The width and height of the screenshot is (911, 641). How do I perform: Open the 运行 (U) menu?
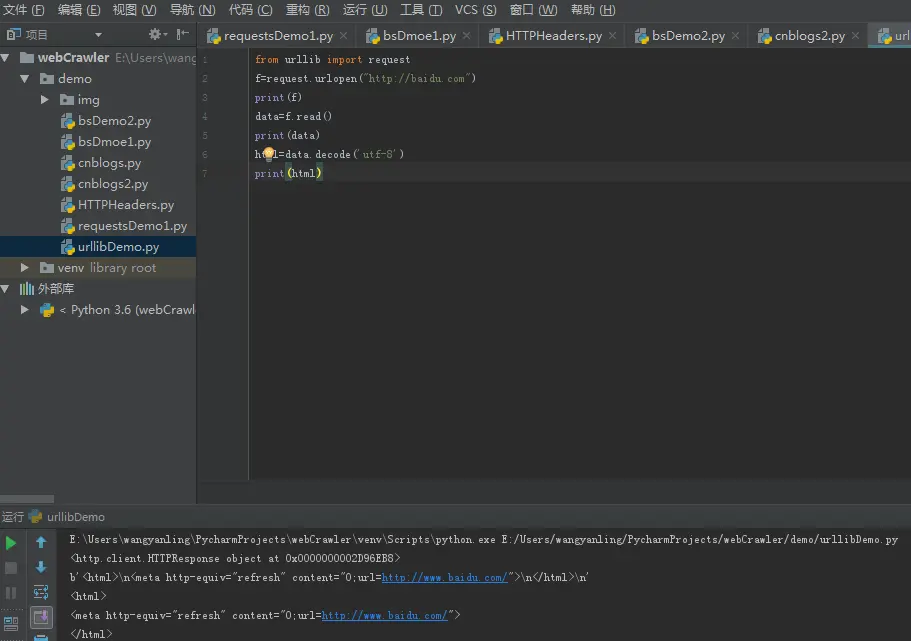(365, 10)
